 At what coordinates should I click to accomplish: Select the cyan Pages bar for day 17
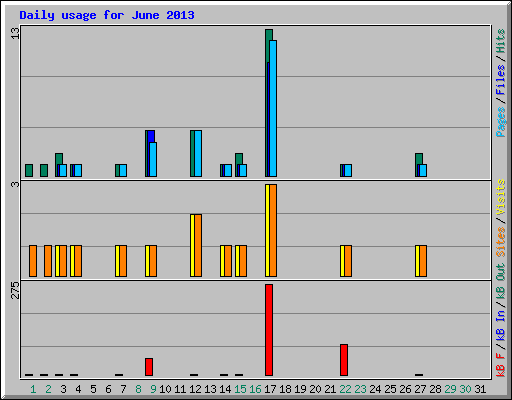click(x=273, y=108)
